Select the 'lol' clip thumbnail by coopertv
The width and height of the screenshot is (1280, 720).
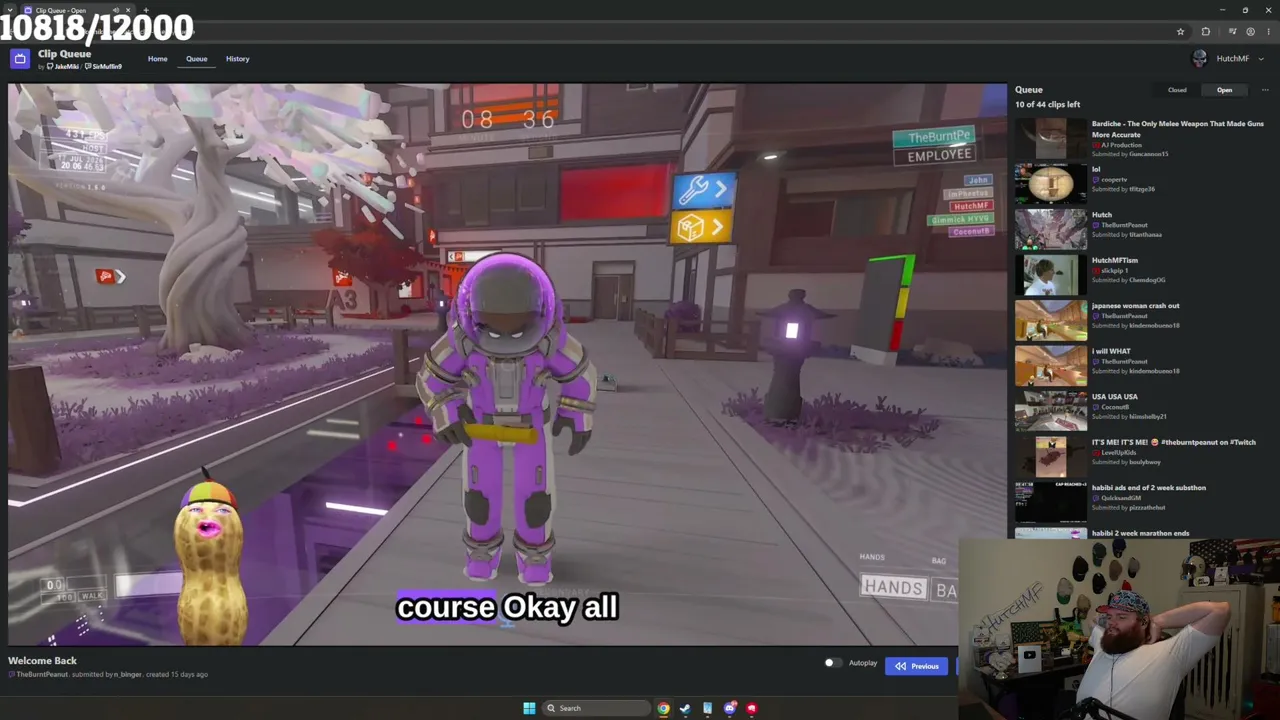pos(1051,184)
